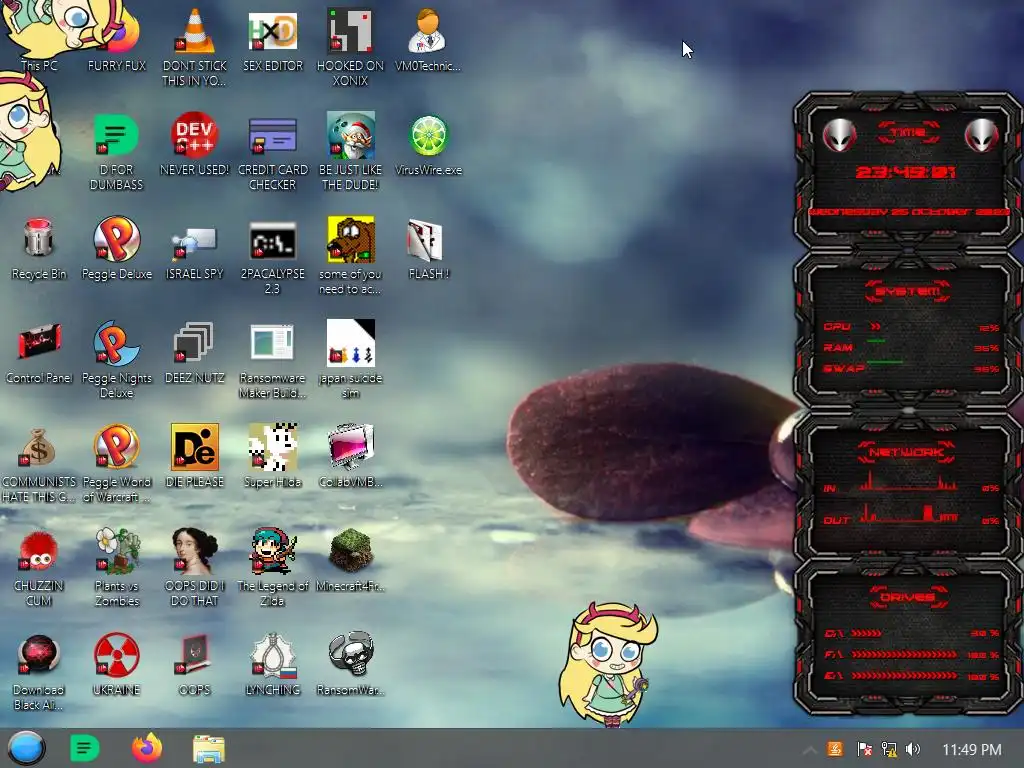Open the UKRAINE radiation icon
Screen dimensions: 1024x768
point(116,654)
